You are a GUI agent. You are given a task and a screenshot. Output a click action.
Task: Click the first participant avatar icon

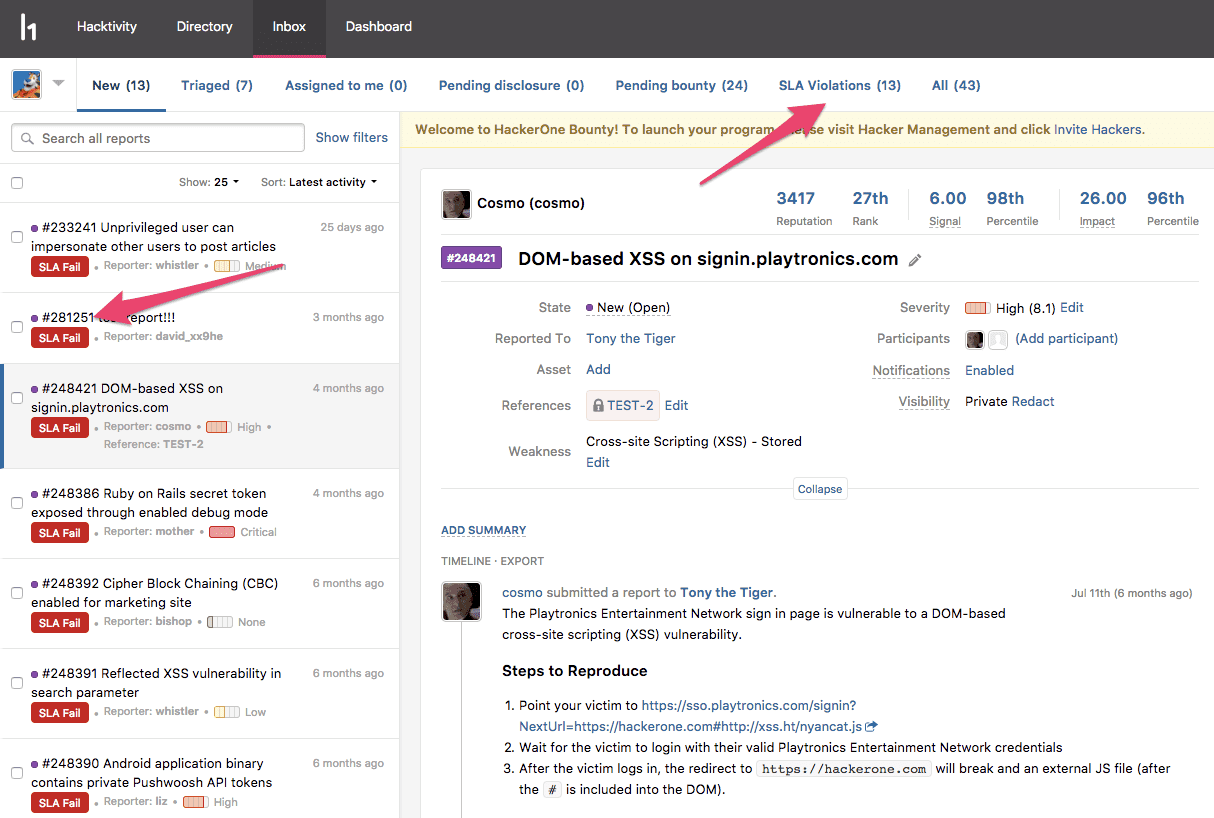click(974, 340)
